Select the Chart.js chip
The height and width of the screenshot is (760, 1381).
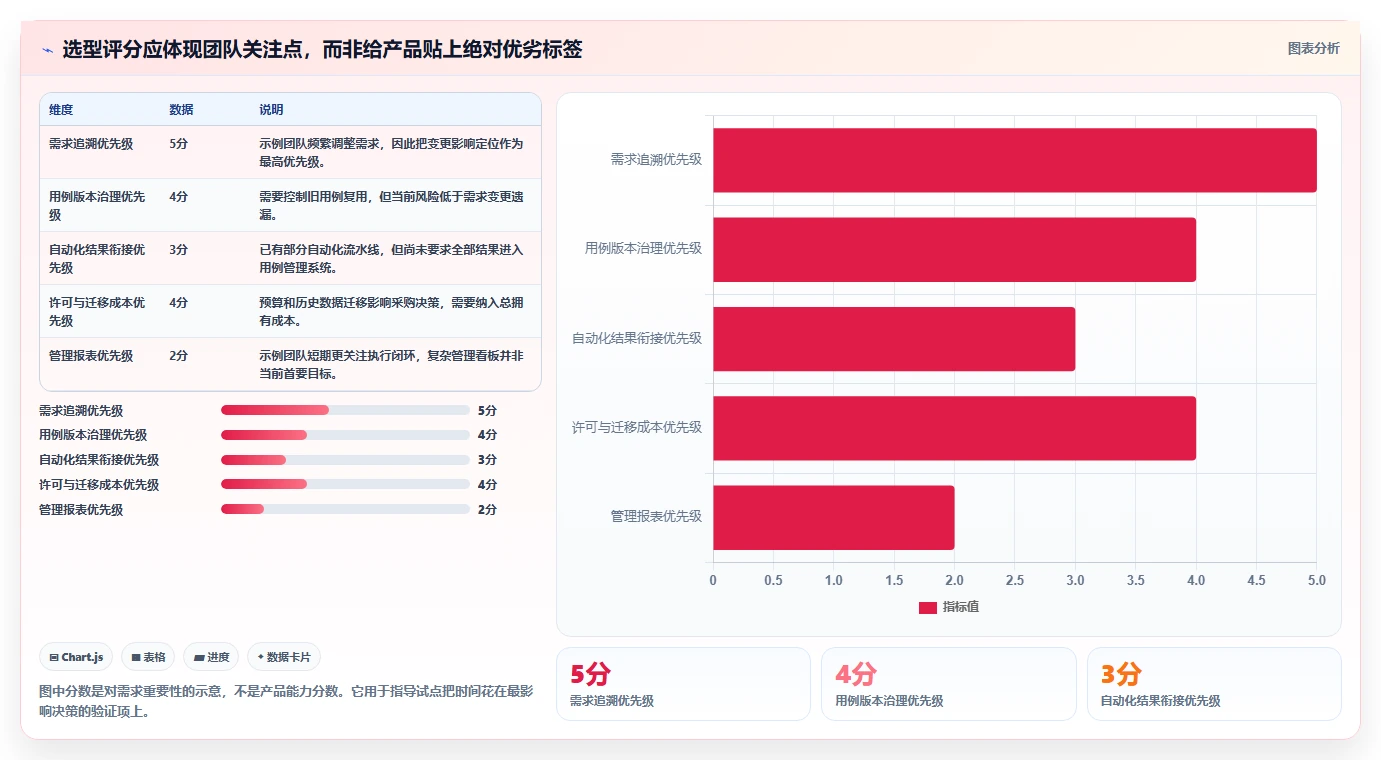[77, 657]
